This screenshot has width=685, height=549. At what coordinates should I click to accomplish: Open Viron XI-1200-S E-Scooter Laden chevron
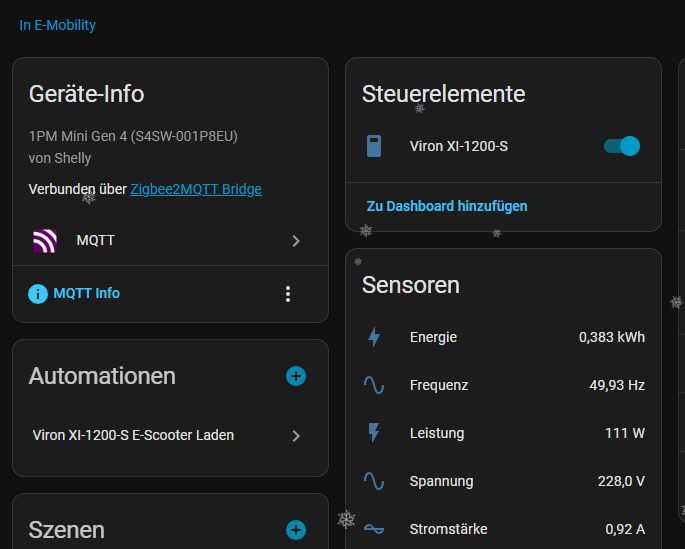(x=296, y=436)
